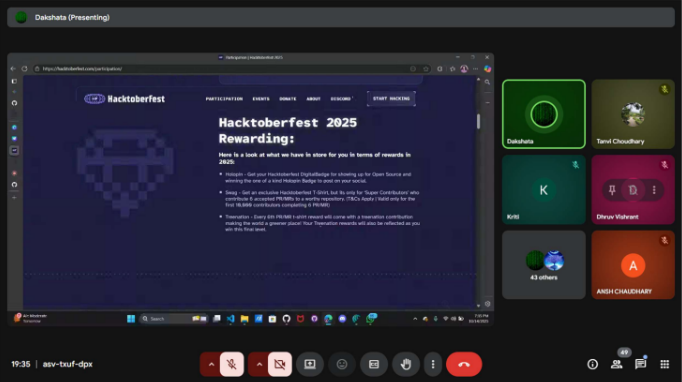
Task: Click the taskbar Search box
Action: (173, 319)
